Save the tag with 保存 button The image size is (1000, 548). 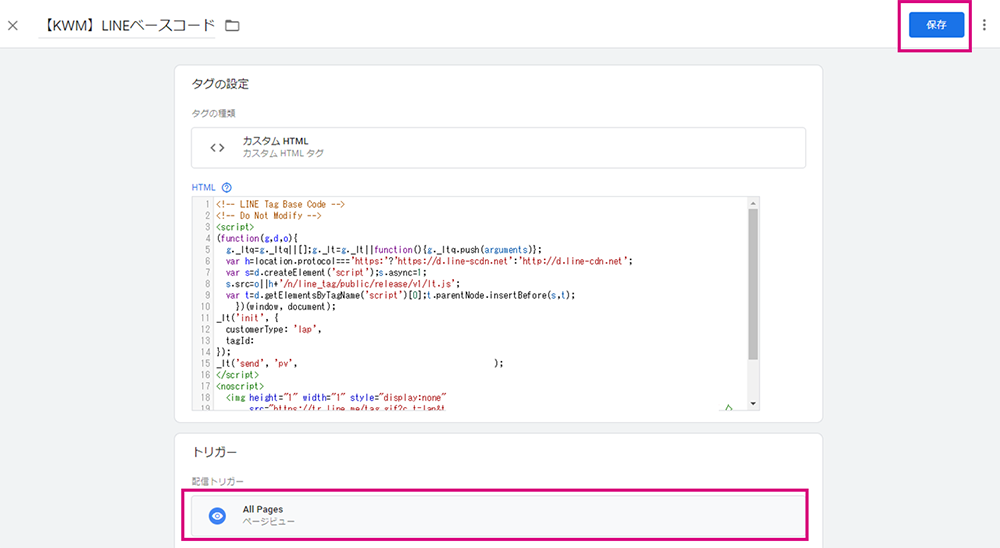click(936, 25)
